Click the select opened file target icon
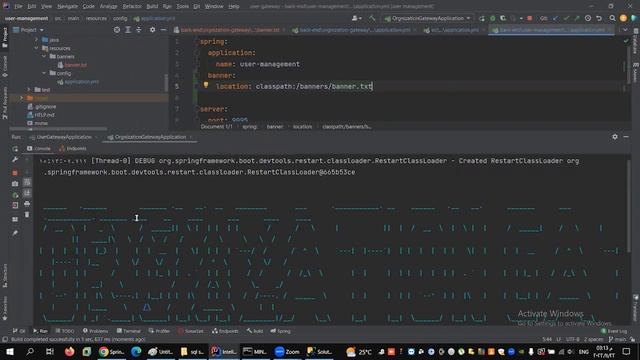Screen dimensions: 640x360 117,30
